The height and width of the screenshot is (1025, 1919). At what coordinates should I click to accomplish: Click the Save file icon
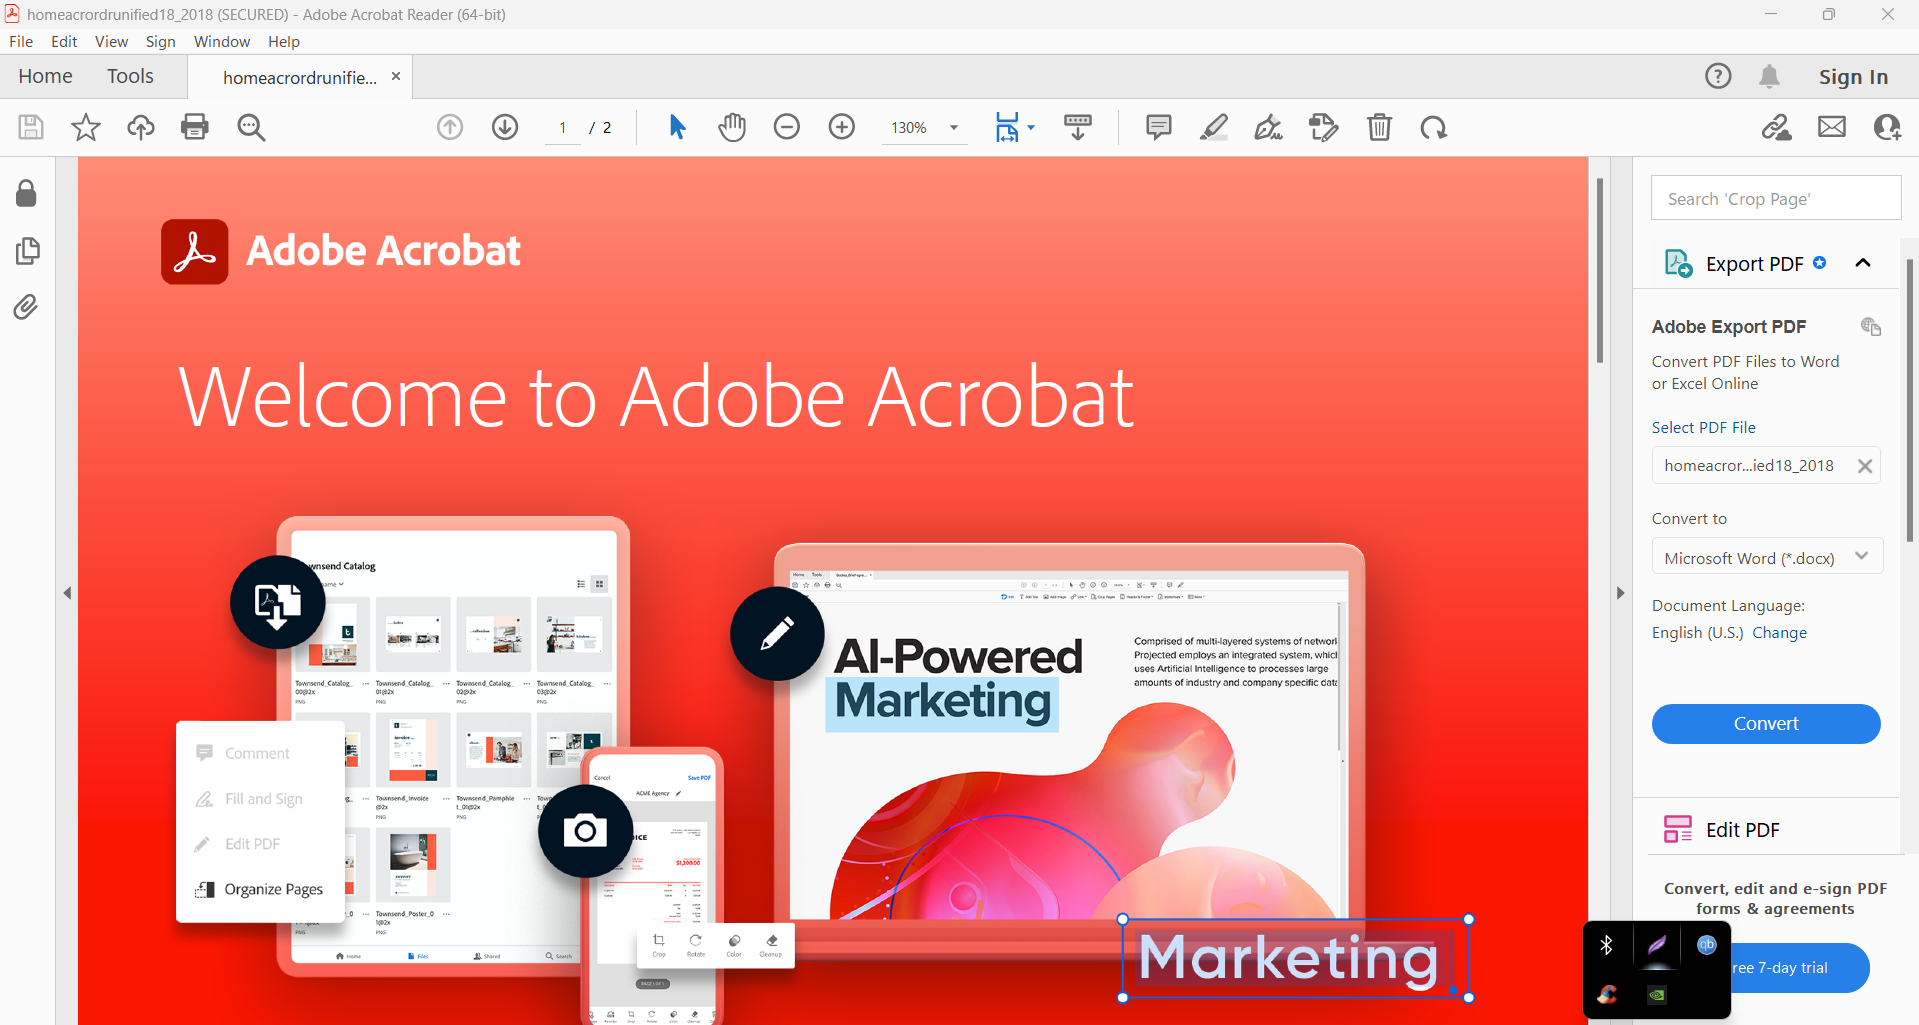pos(31,127)
